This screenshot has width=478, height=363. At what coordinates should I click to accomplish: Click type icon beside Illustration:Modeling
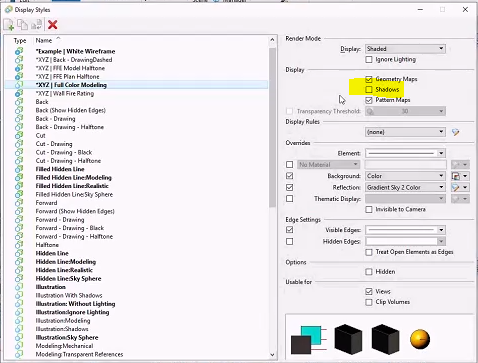(19, 320)
